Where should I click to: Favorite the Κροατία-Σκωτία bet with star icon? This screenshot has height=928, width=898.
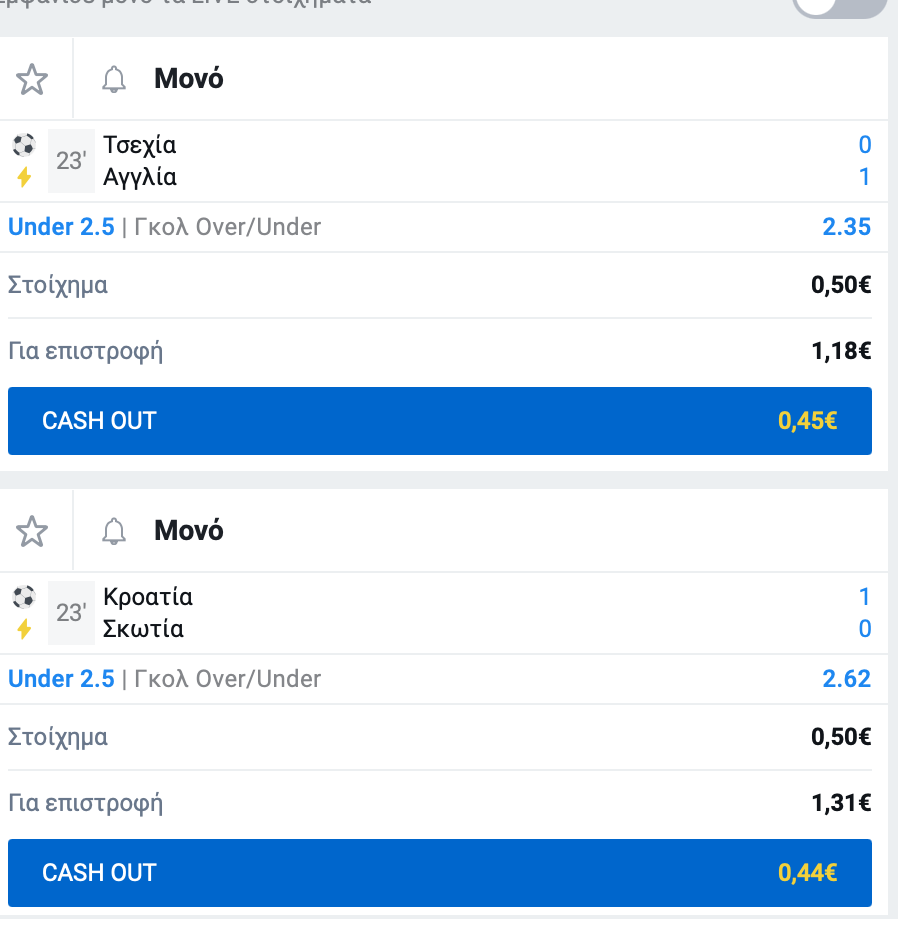(31, 531)
